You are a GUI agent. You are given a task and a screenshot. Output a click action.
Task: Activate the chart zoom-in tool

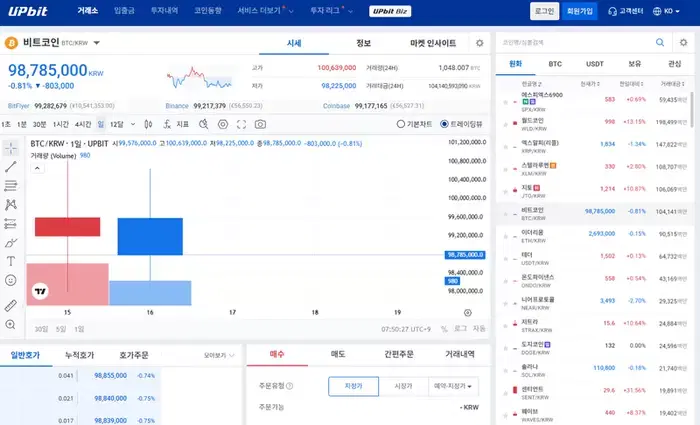tap(11, 325)
